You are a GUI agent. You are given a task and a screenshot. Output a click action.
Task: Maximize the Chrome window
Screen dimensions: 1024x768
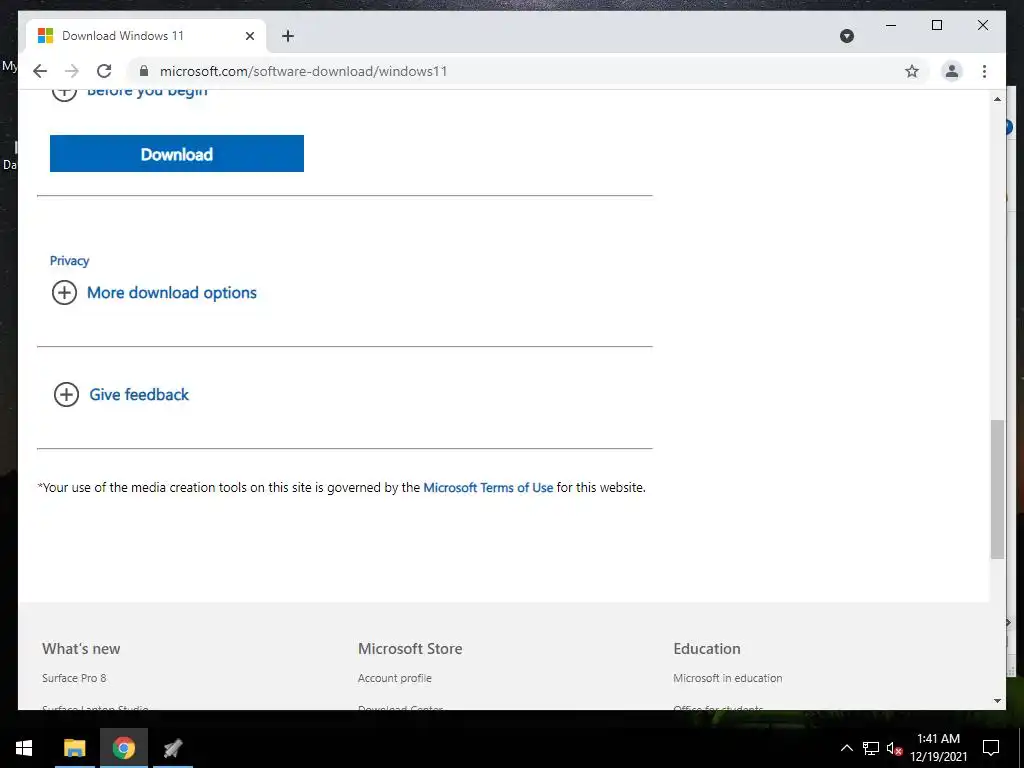point(936,25)
